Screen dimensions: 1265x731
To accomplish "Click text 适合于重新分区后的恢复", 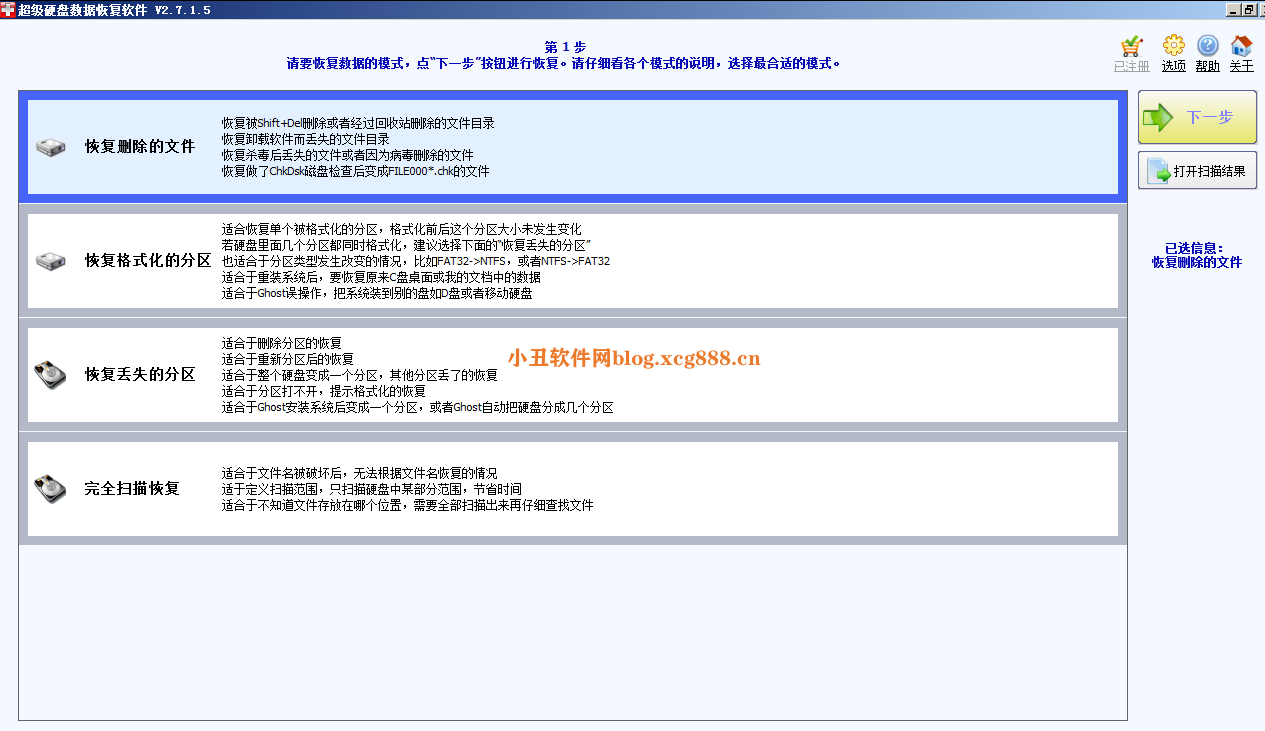I will [288, 359].
